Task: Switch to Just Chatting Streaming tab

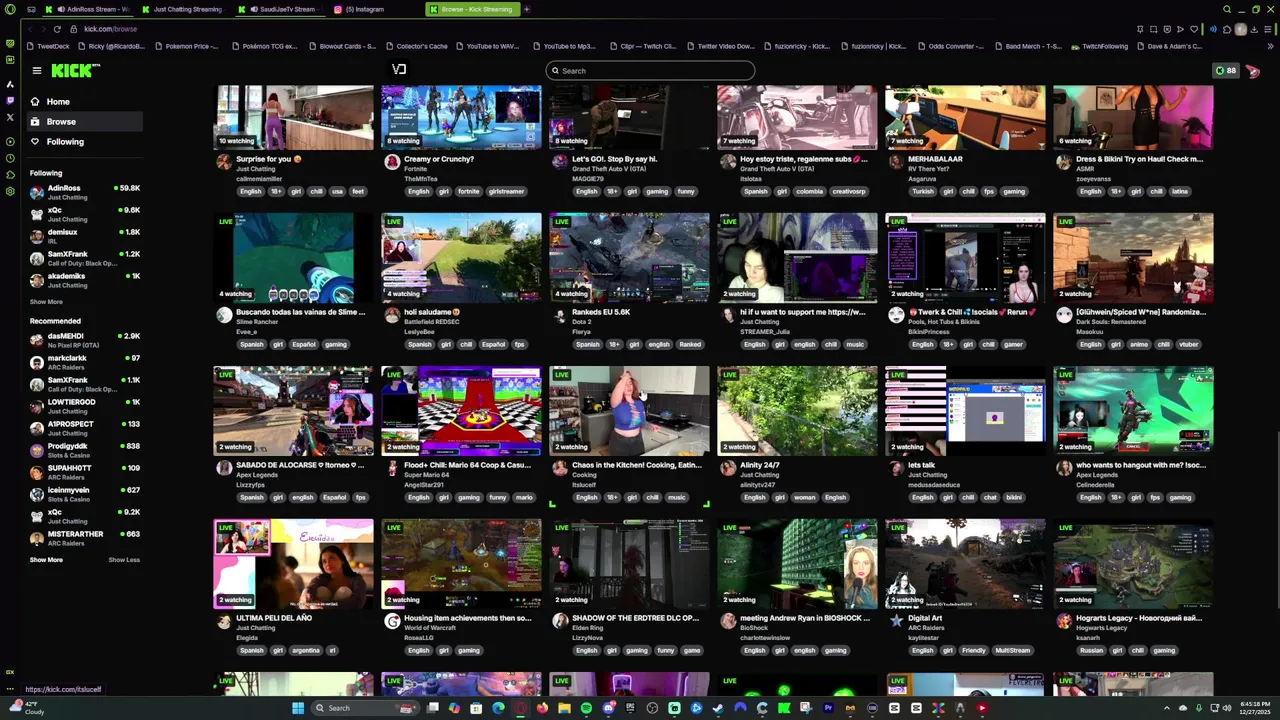Action: coord(182,9)
